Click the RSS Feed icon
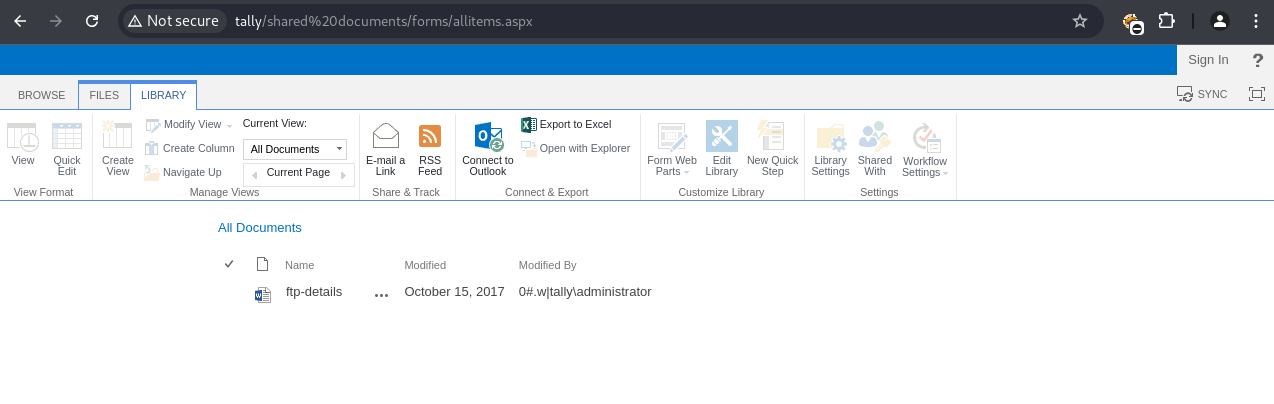 [430, 136]
